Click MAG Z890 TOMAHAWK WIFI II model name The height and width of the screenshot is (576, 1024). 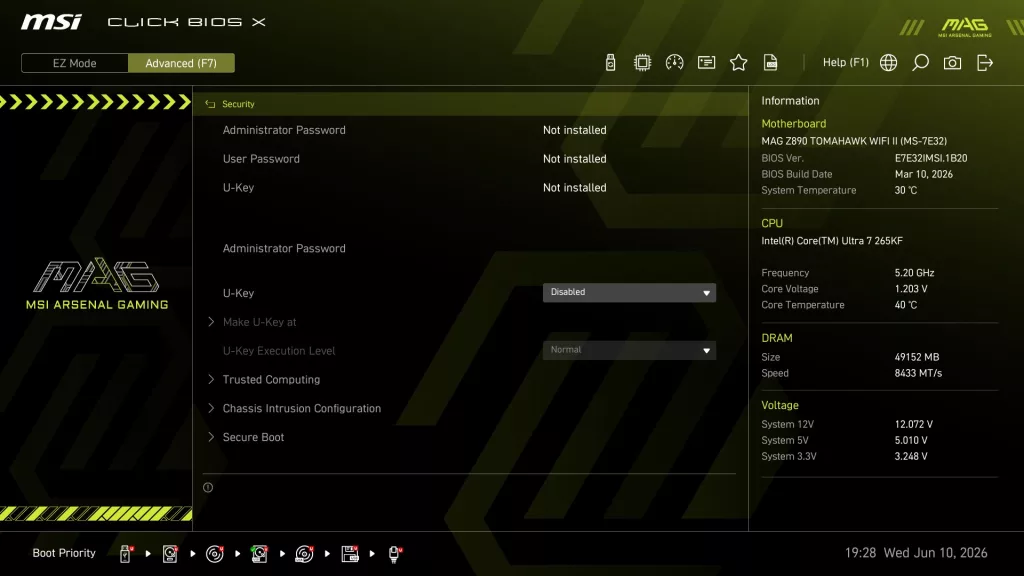pos(854,141)
